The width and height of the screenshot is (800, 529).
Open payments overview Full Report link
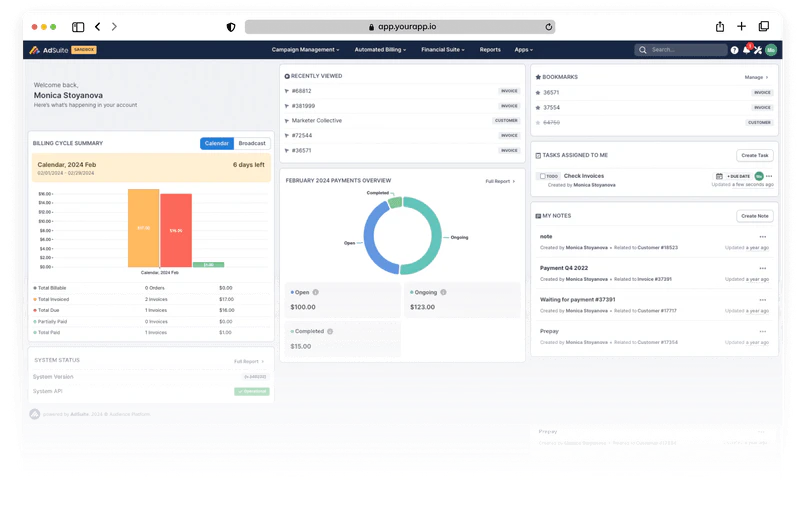pos(500,182)
